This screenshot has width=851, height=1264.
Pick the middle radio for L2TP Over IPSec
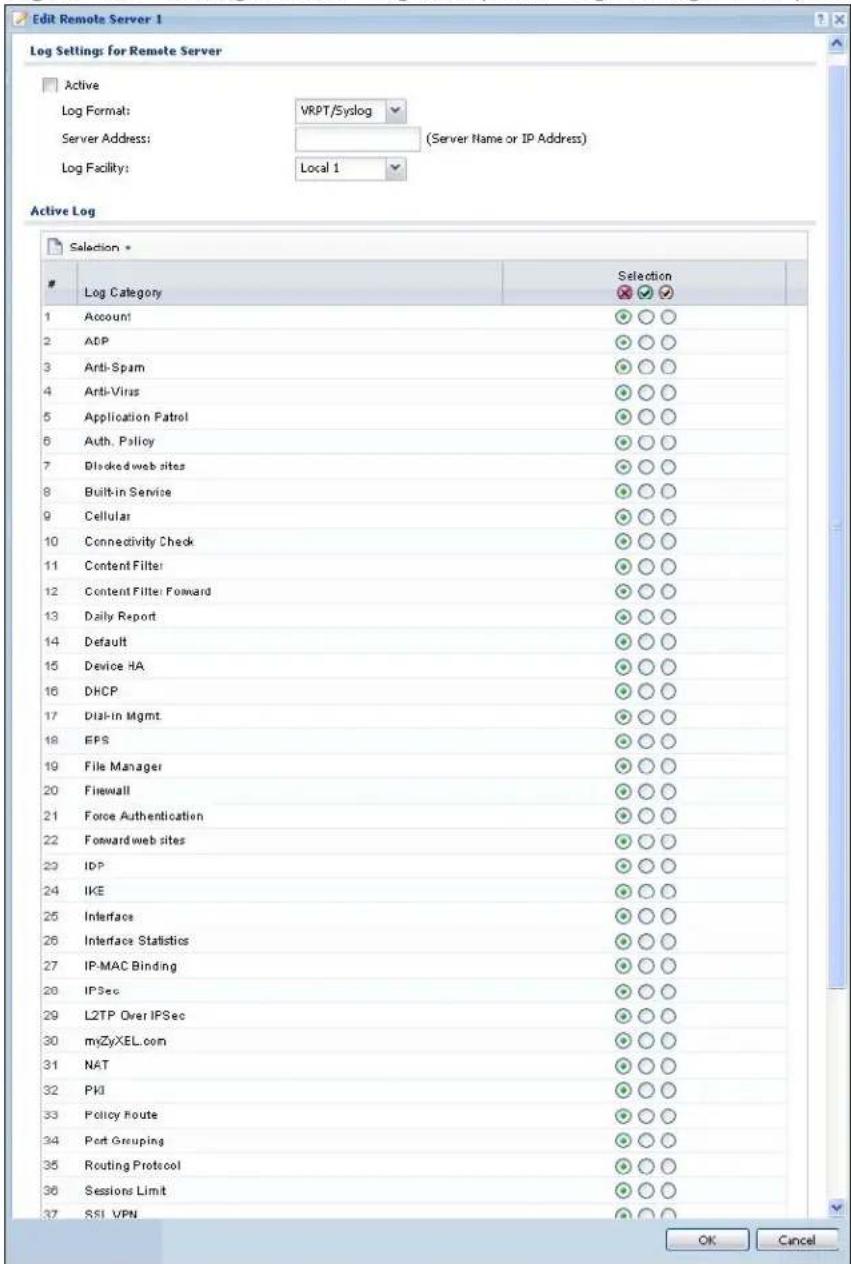648,1016
